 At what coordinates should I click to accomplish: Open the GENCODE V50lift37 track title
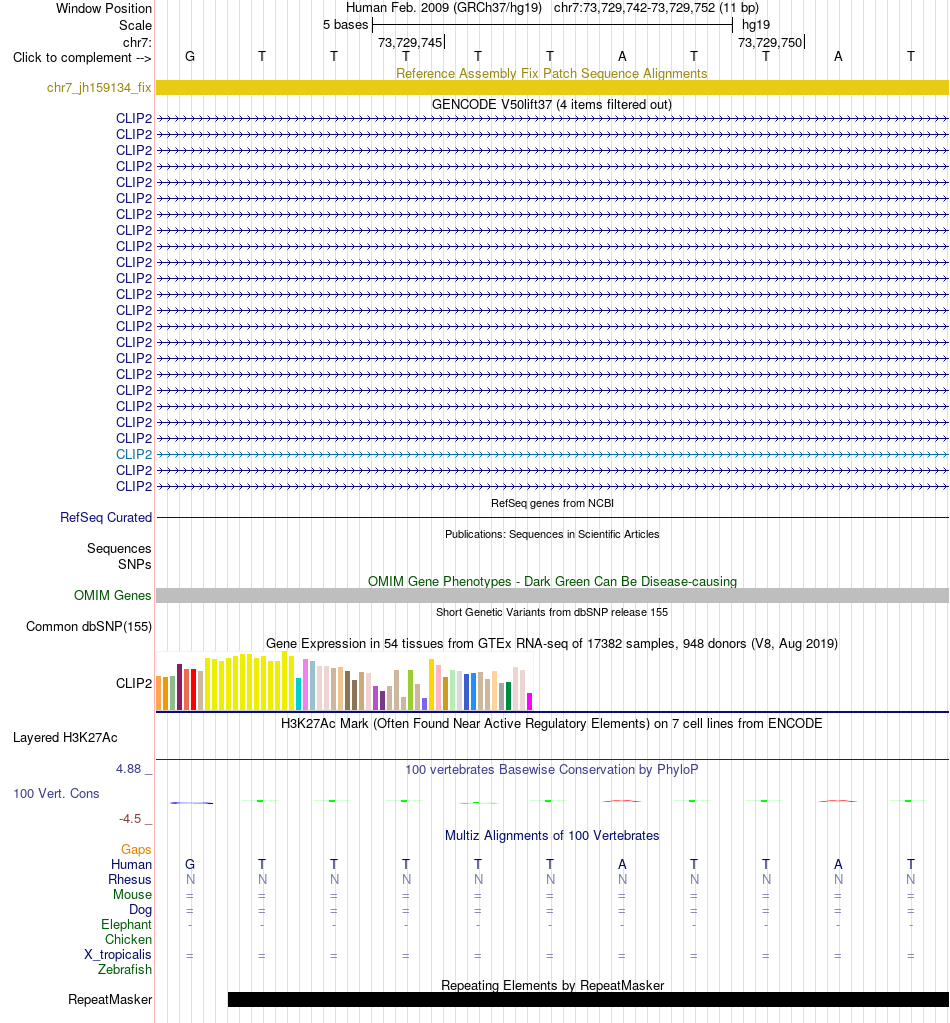pyautogui.click(x=552, y=104)
